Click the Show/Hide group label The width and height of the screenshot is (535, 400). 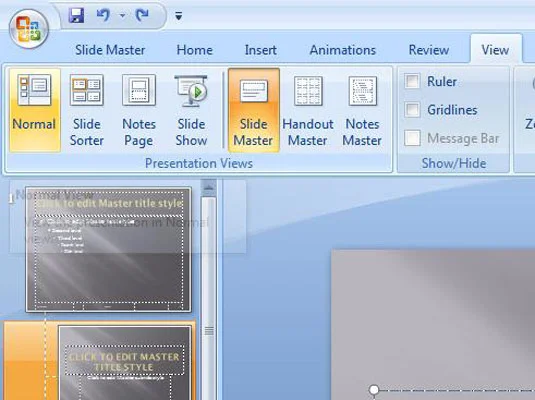point(454,163)
